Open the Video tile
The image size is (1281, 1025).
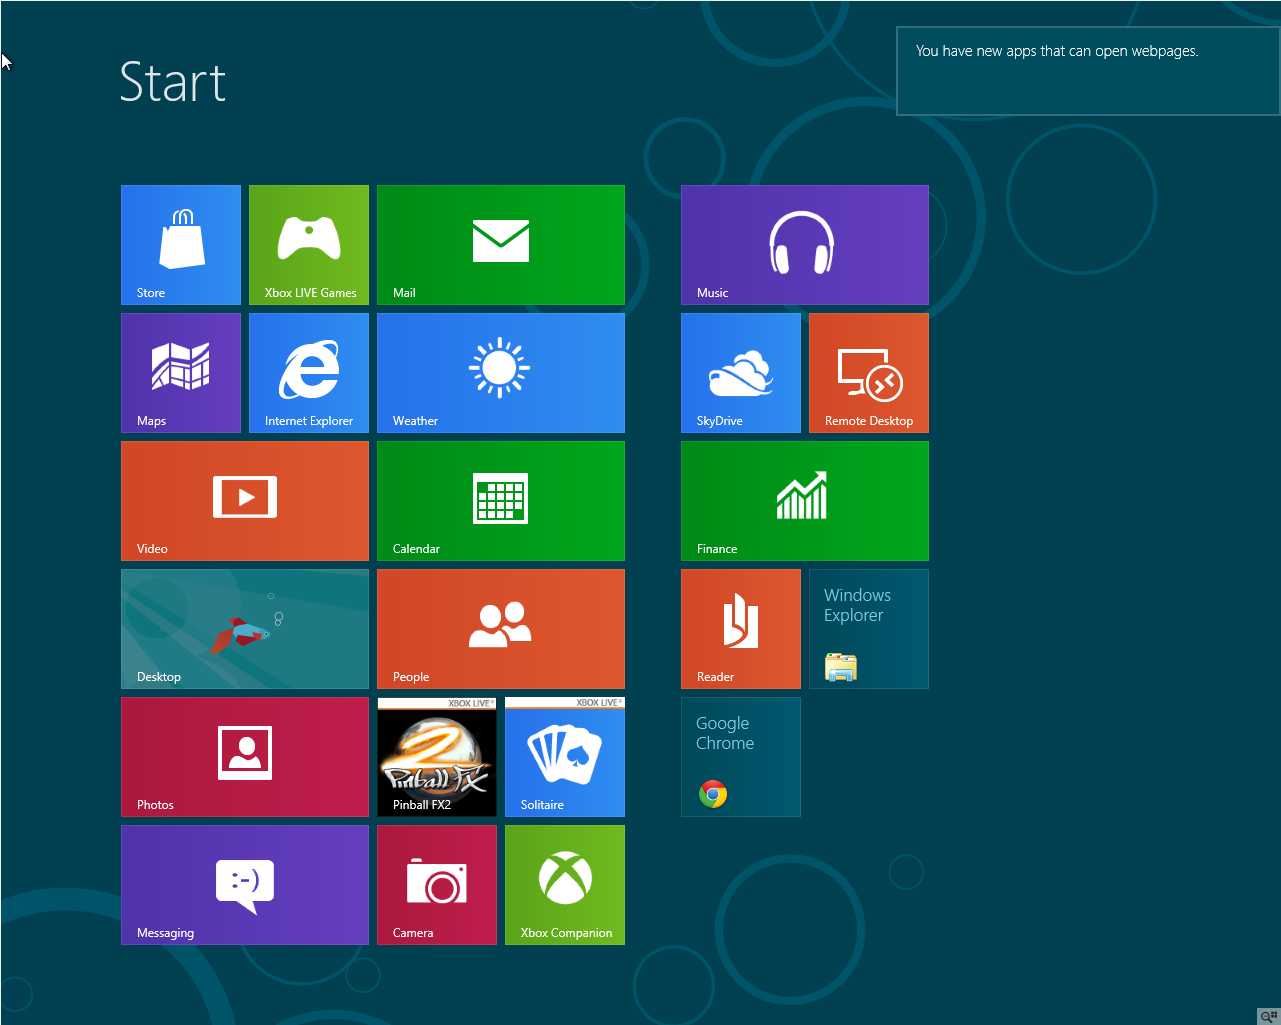click(x=245, y=501)
